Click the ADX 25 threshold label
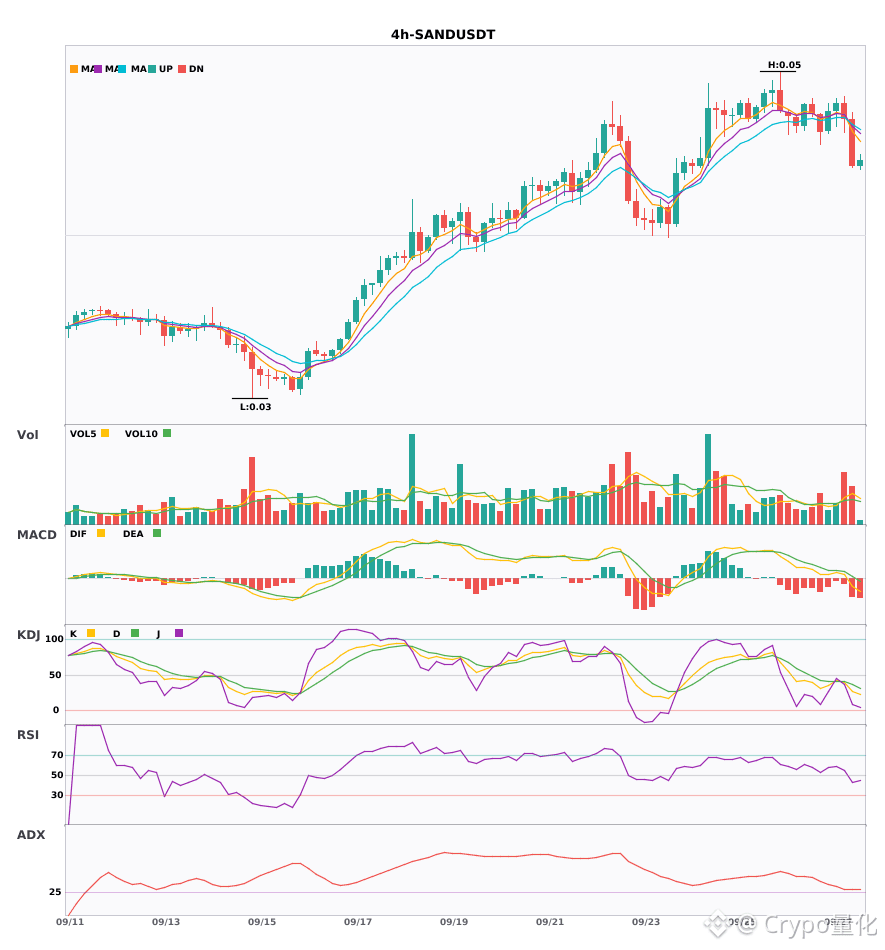This screenshot has height=950, width=885. [x=55, y=892]
